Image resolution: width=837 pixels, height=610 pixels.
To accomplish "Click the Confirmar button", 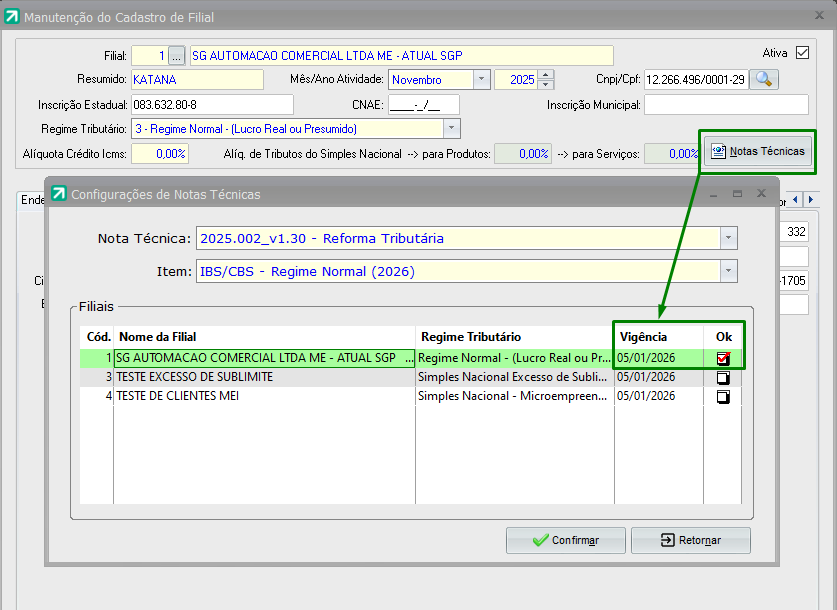I will 565,540.
